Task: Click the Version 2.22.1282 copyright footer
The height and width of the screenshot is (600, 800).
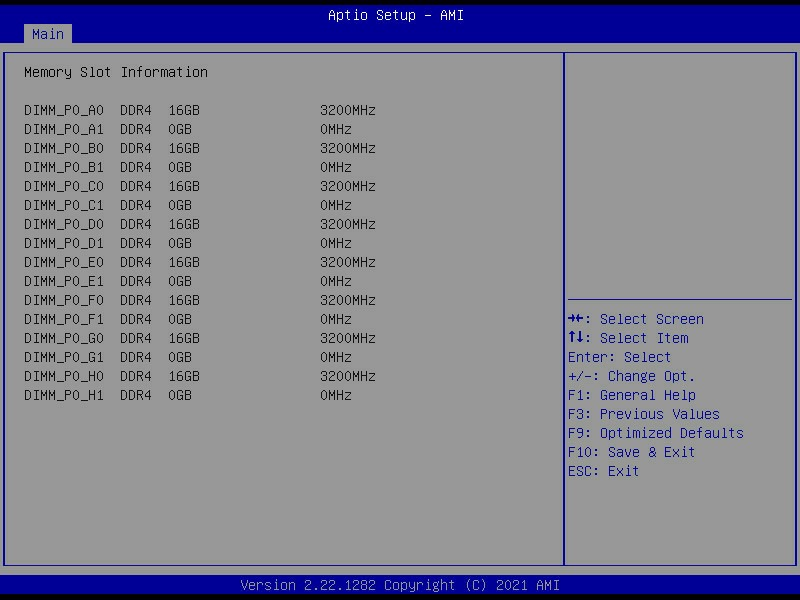Action: click(x=400, y=585)
